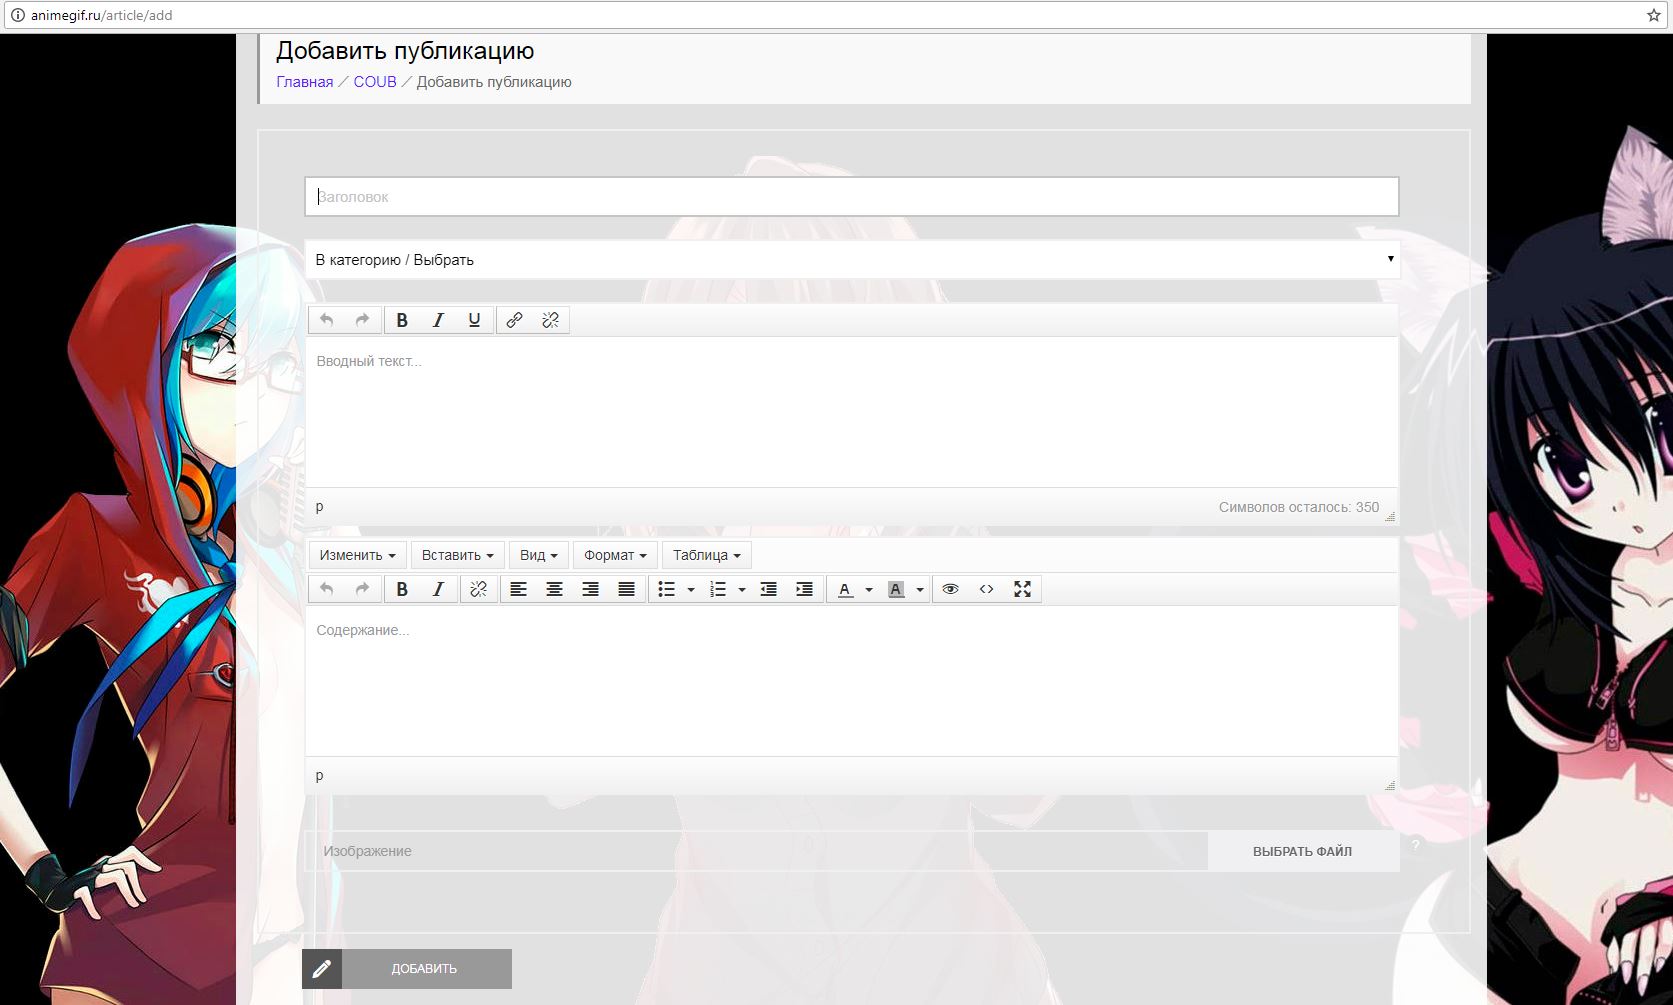Click the p path in content editor status bar
The image size is (1673, 1005).
[x=319, y=775]
